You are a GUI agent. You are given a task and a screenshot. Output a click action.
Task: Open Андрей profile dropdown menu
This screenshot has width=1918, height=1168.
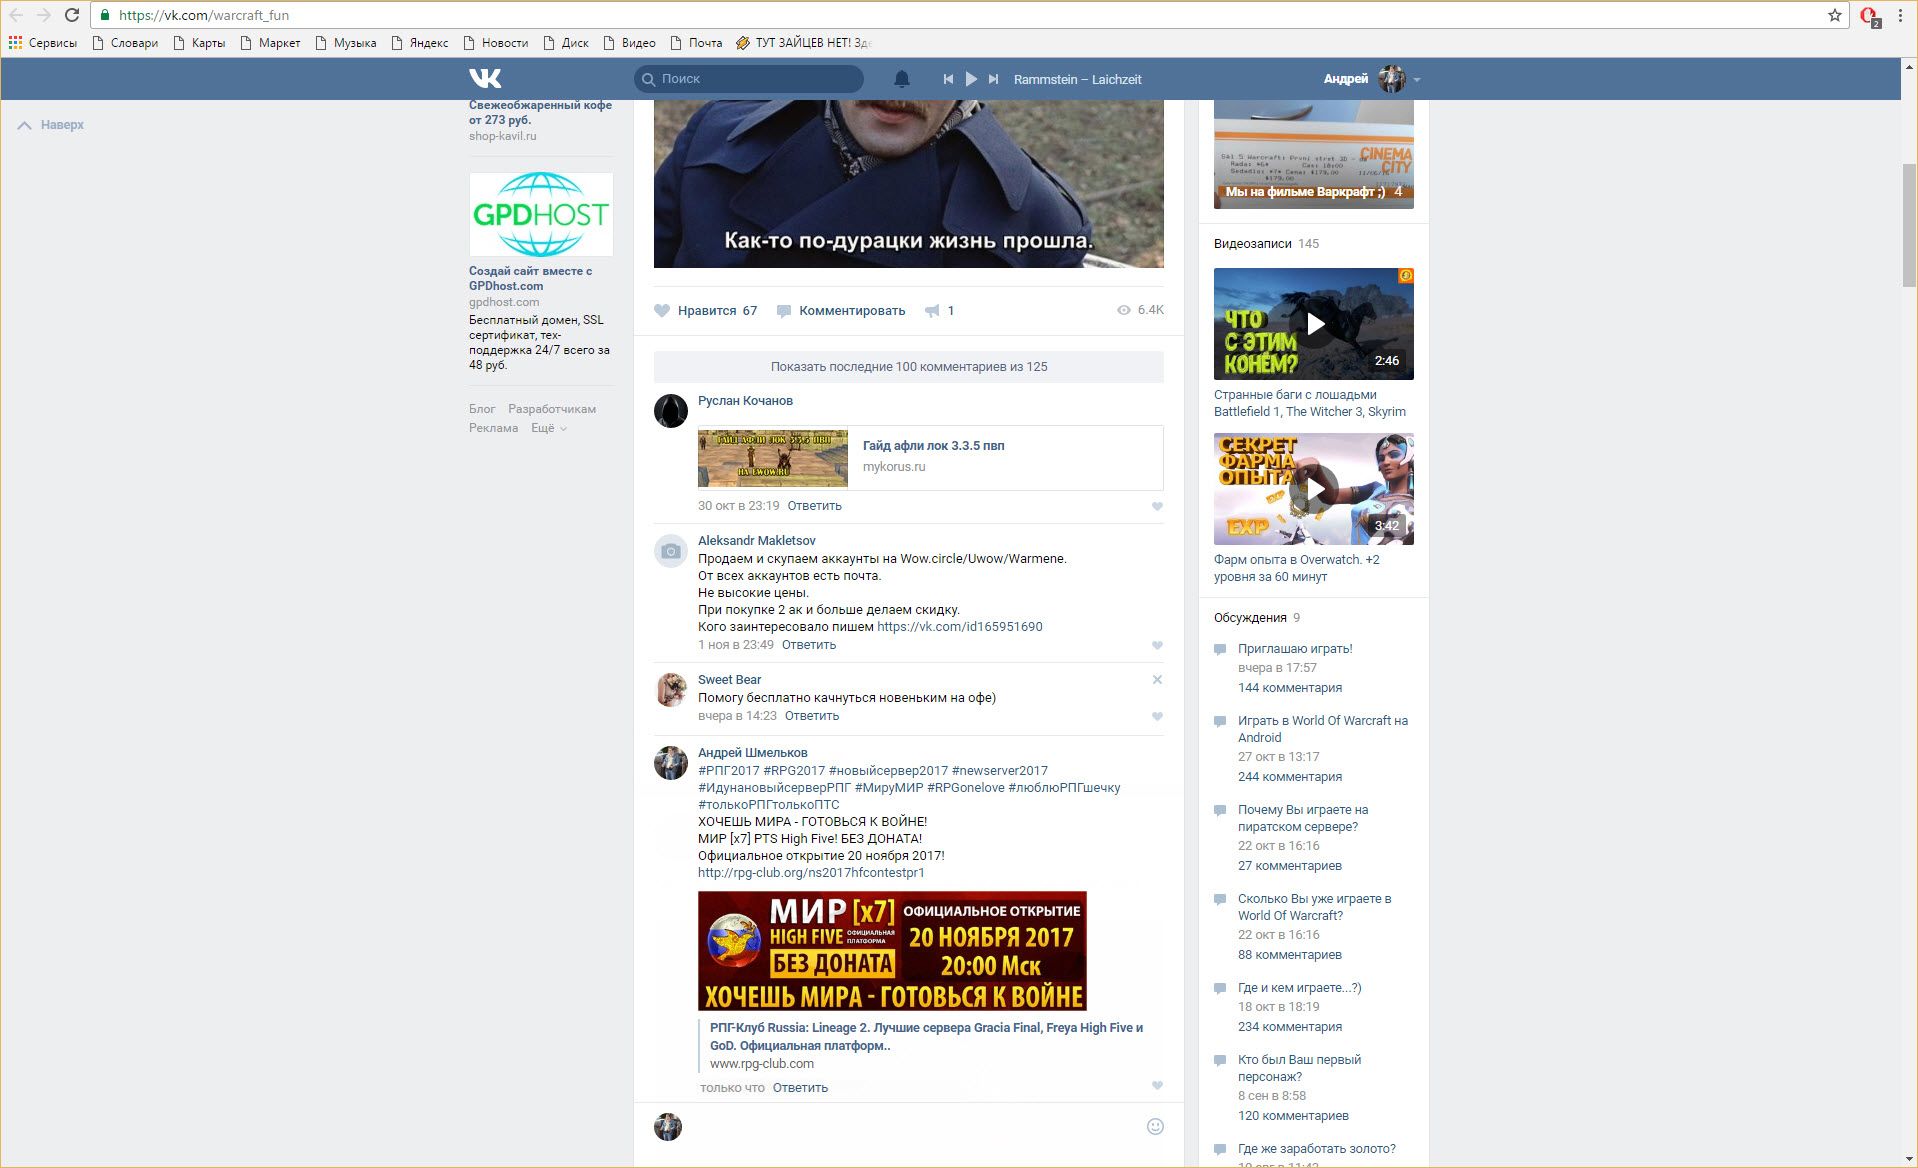tap(1416, 80)
